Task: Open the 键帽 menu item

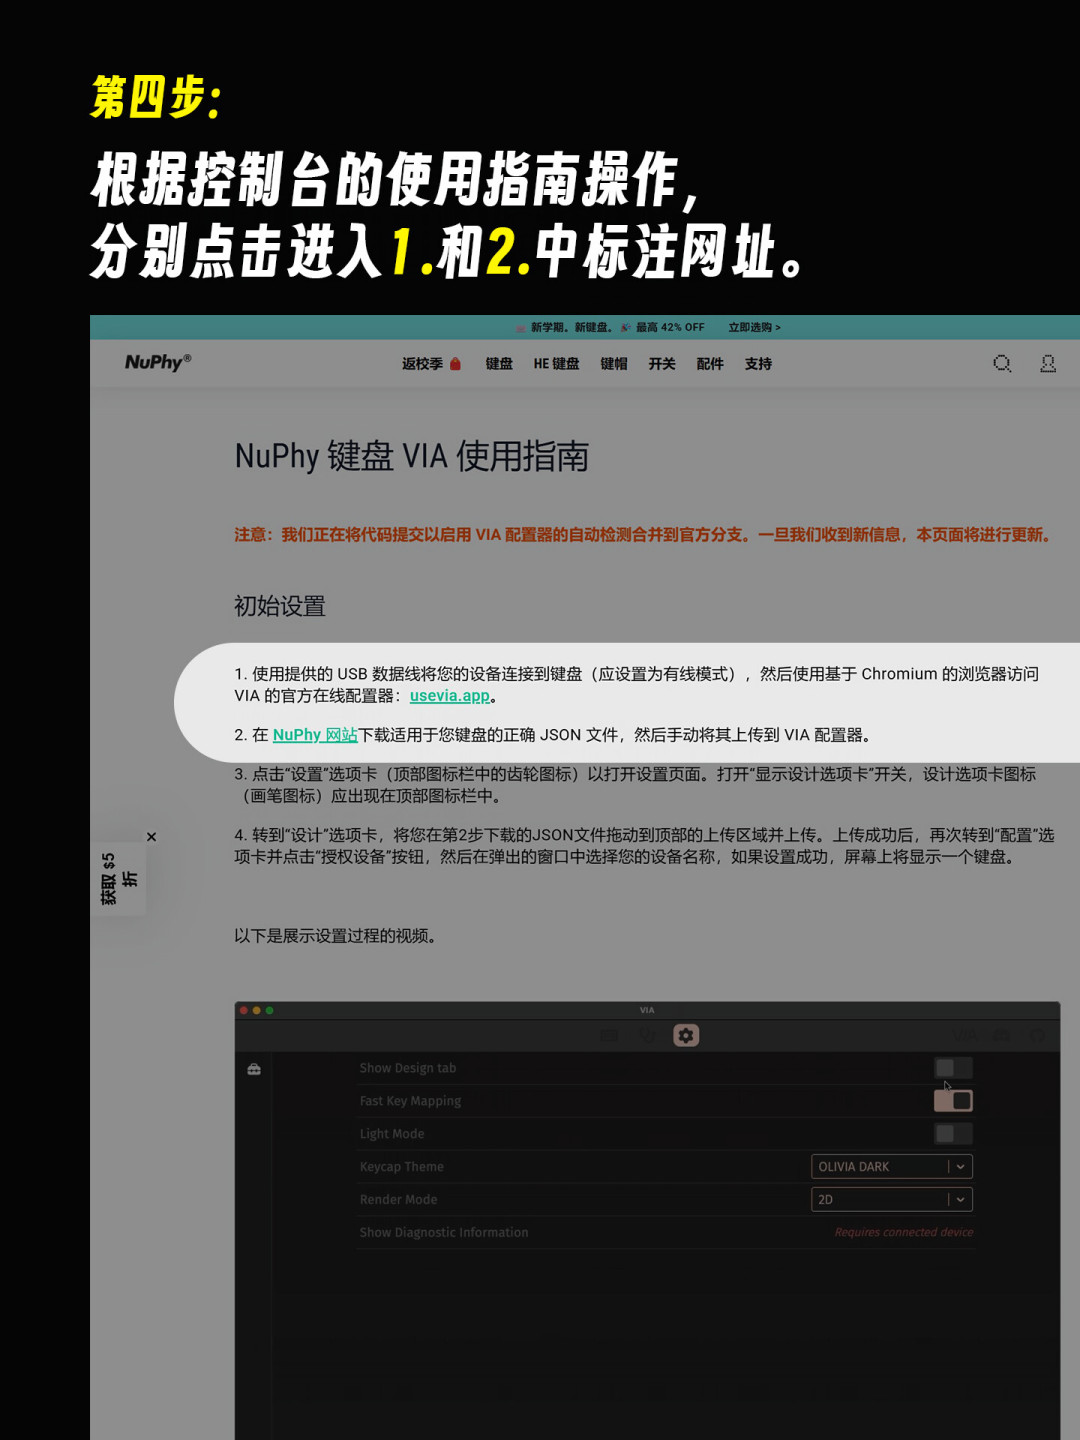Action: pyautogui.click(x=614, y=364)
